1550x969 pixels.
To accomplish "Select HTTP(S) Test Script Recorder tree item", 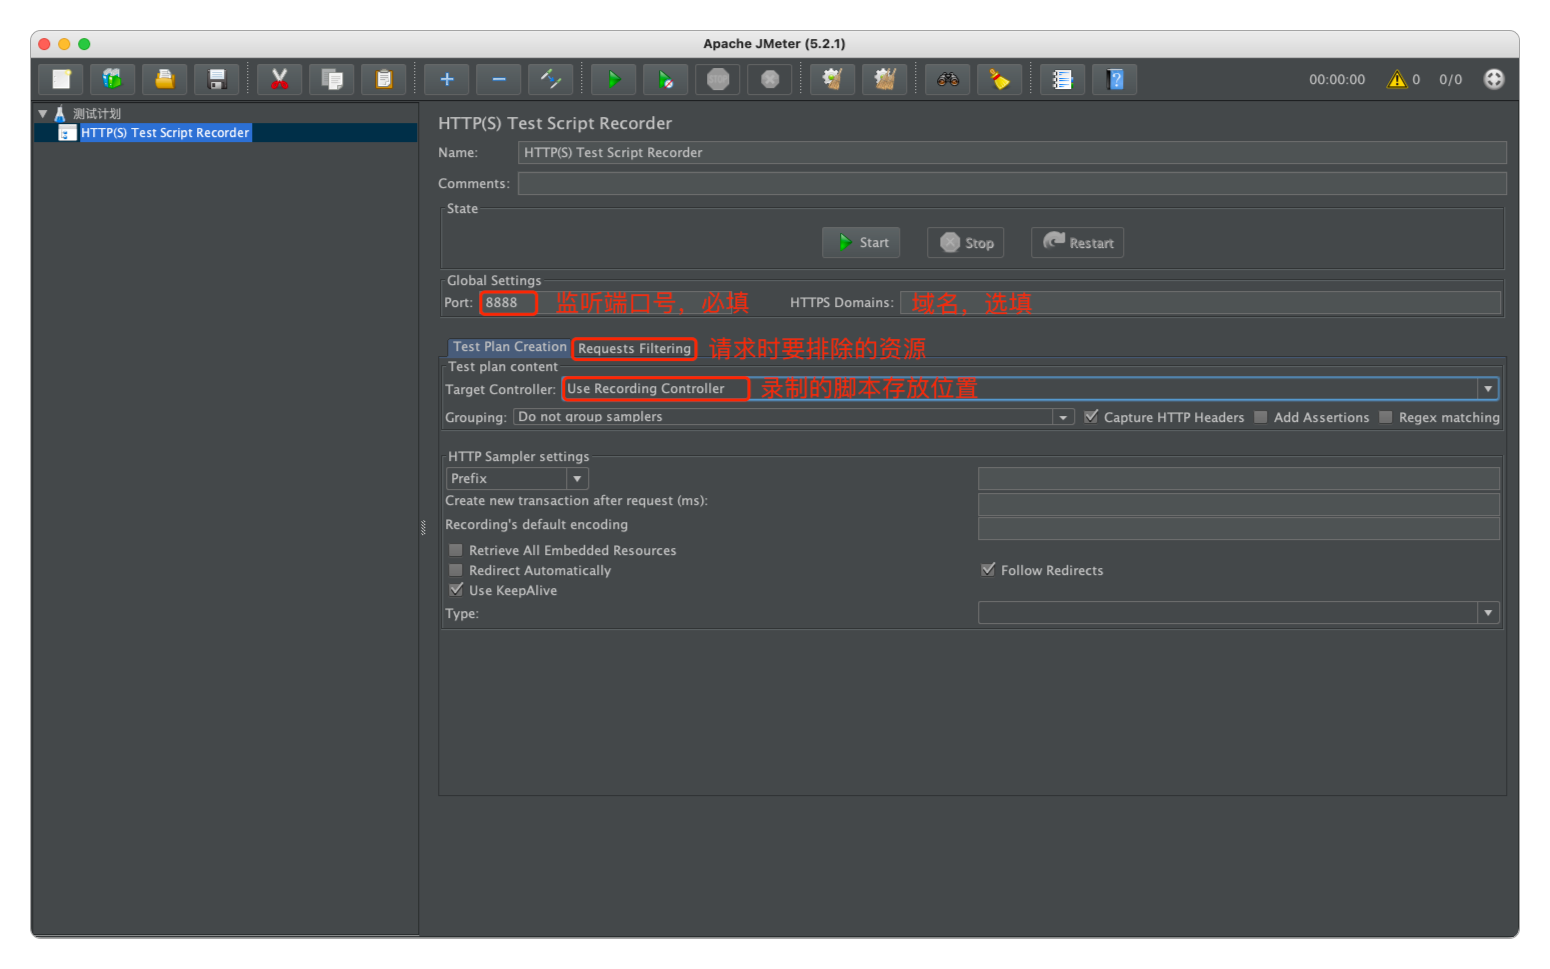I will click(x=165, y=133).
